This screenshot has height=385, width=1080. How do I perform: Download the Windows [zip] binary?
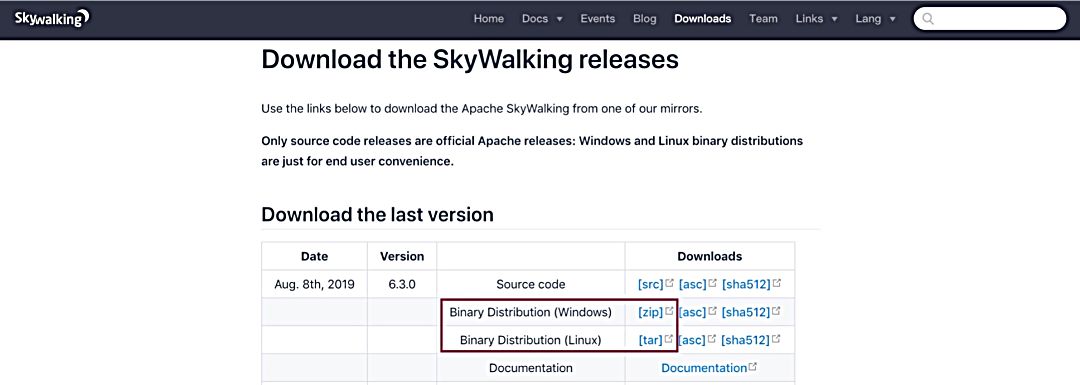click(650, 312)
